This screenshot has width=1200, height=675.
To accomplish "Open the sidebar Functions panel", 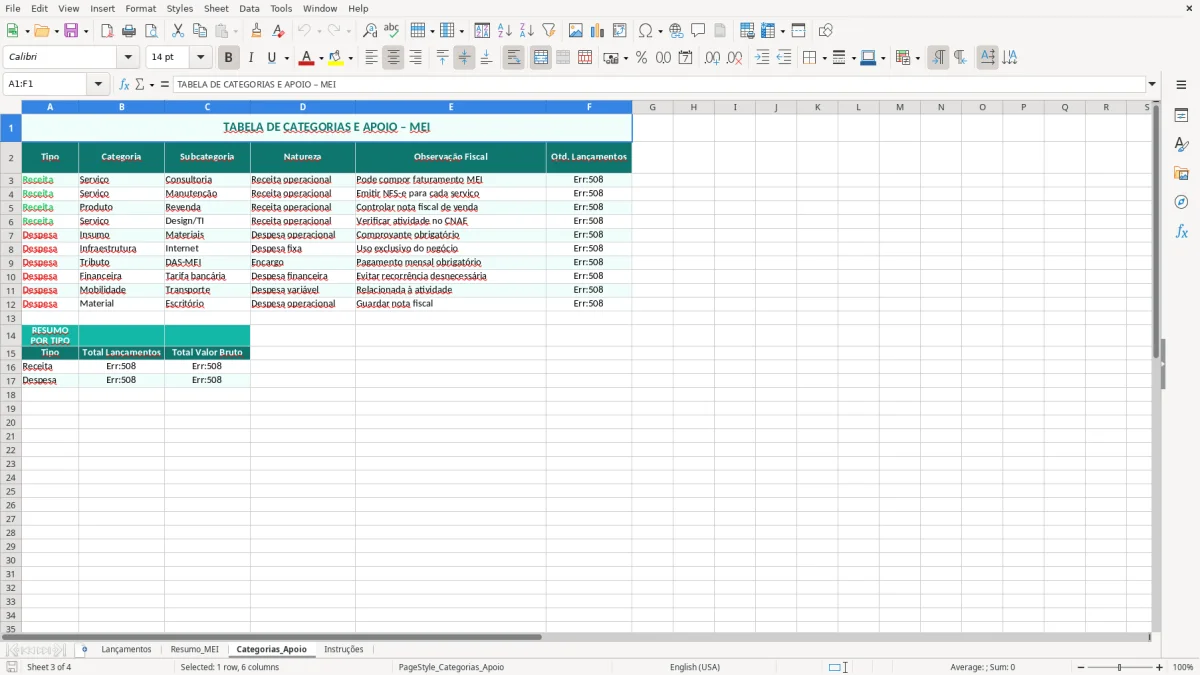I will coord(1181,232).
